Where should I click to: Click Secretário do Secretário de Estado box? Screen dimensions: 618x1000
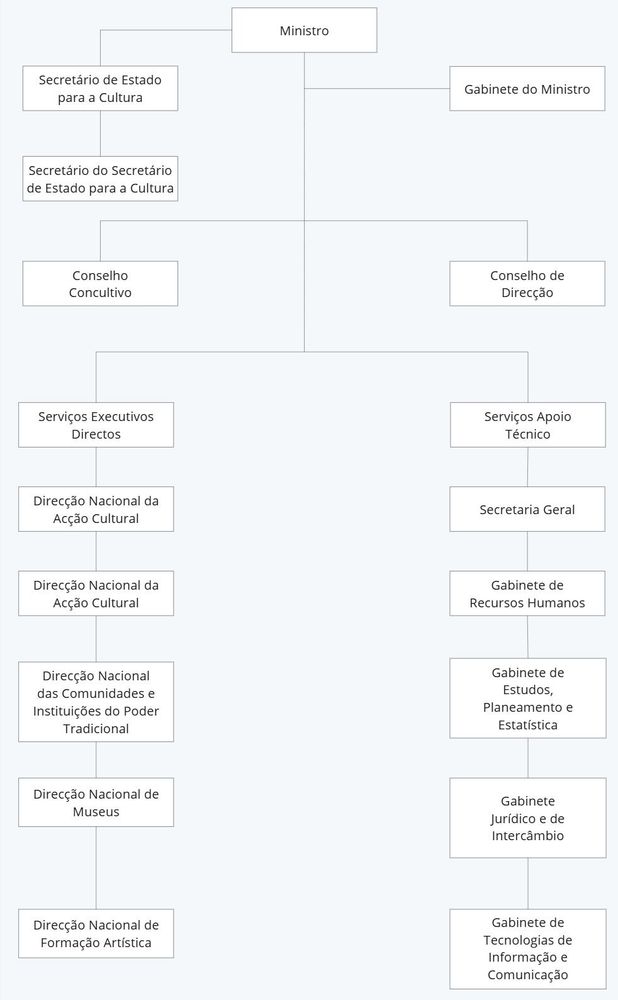click(x=100, y=179)
